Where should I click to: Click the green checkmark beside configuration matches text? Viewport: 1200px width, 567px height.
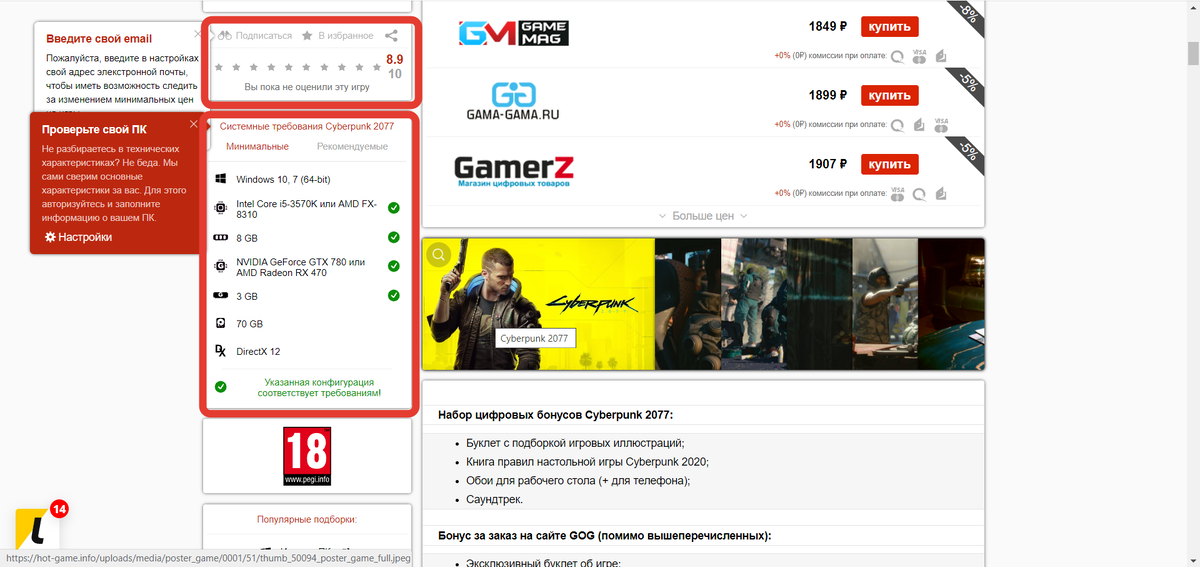tap(220, 387)
